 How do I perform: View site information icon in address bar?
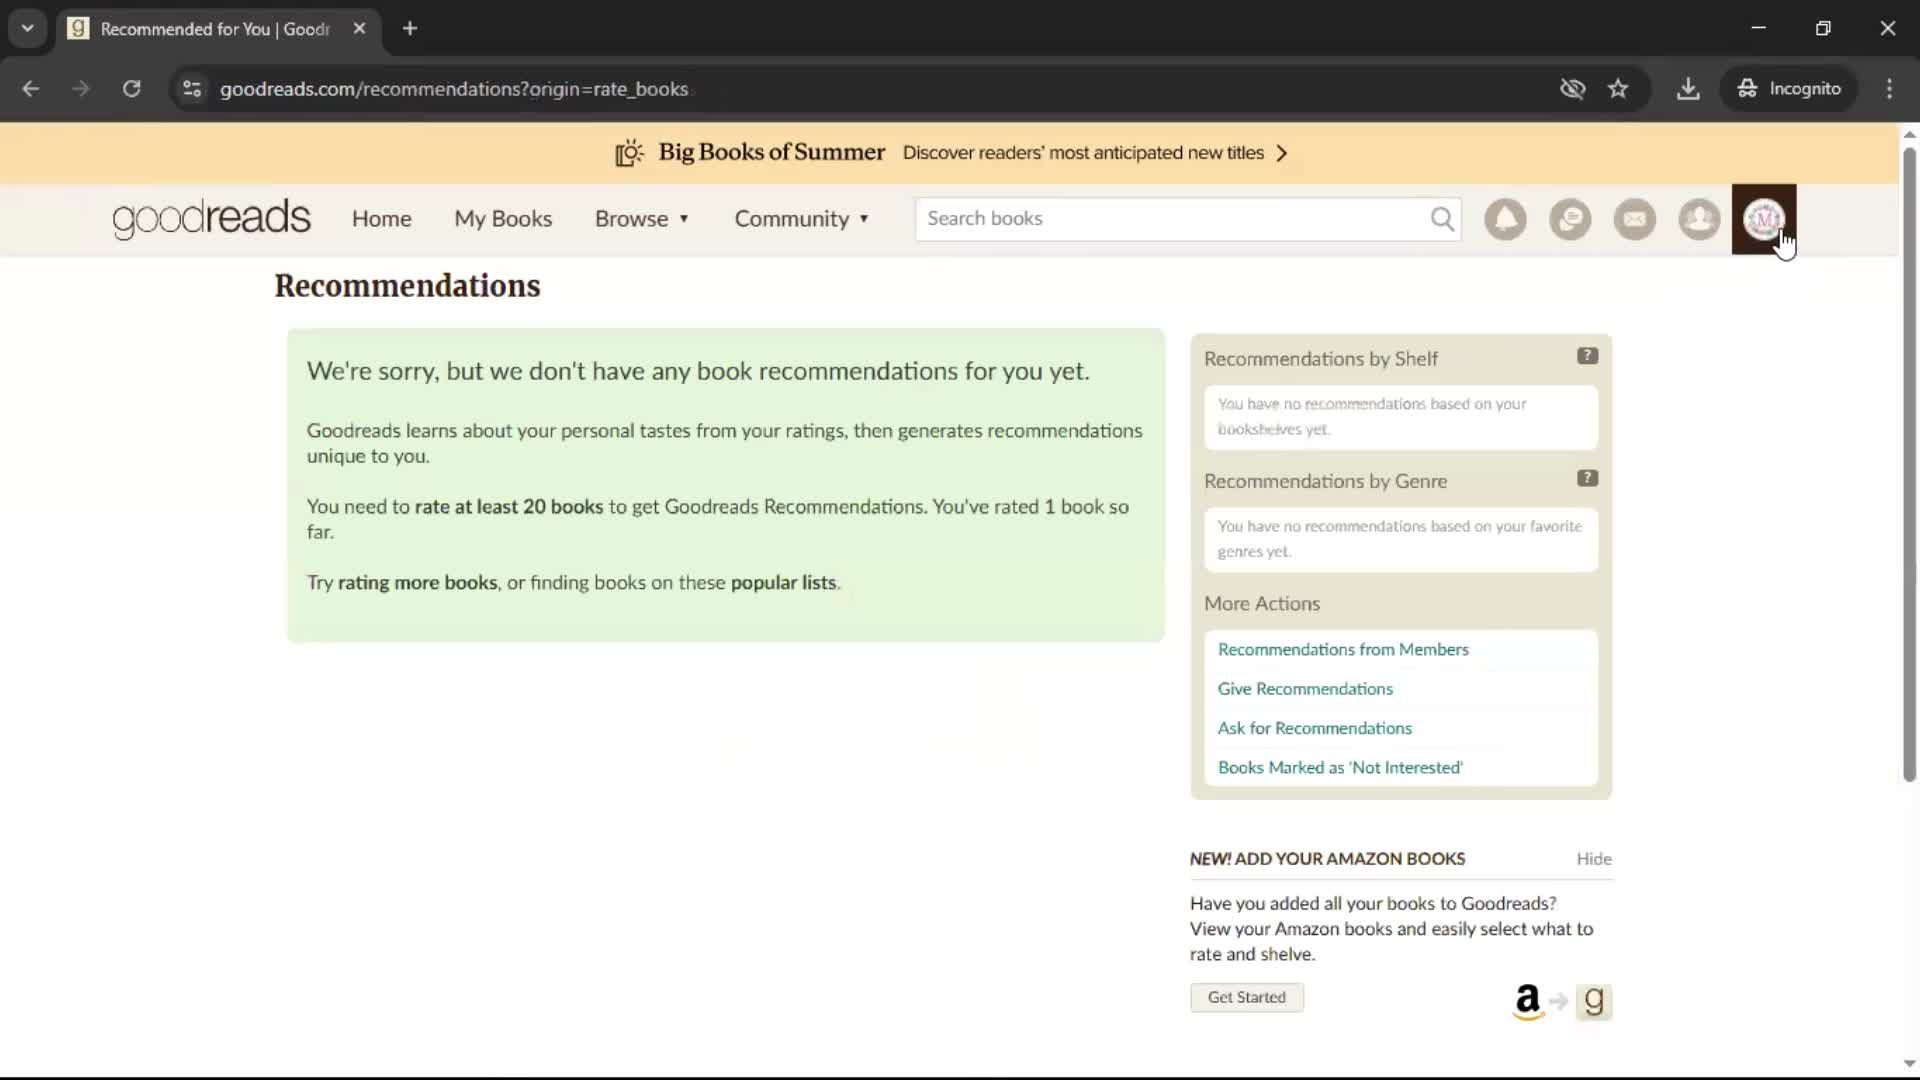[192, 89]
